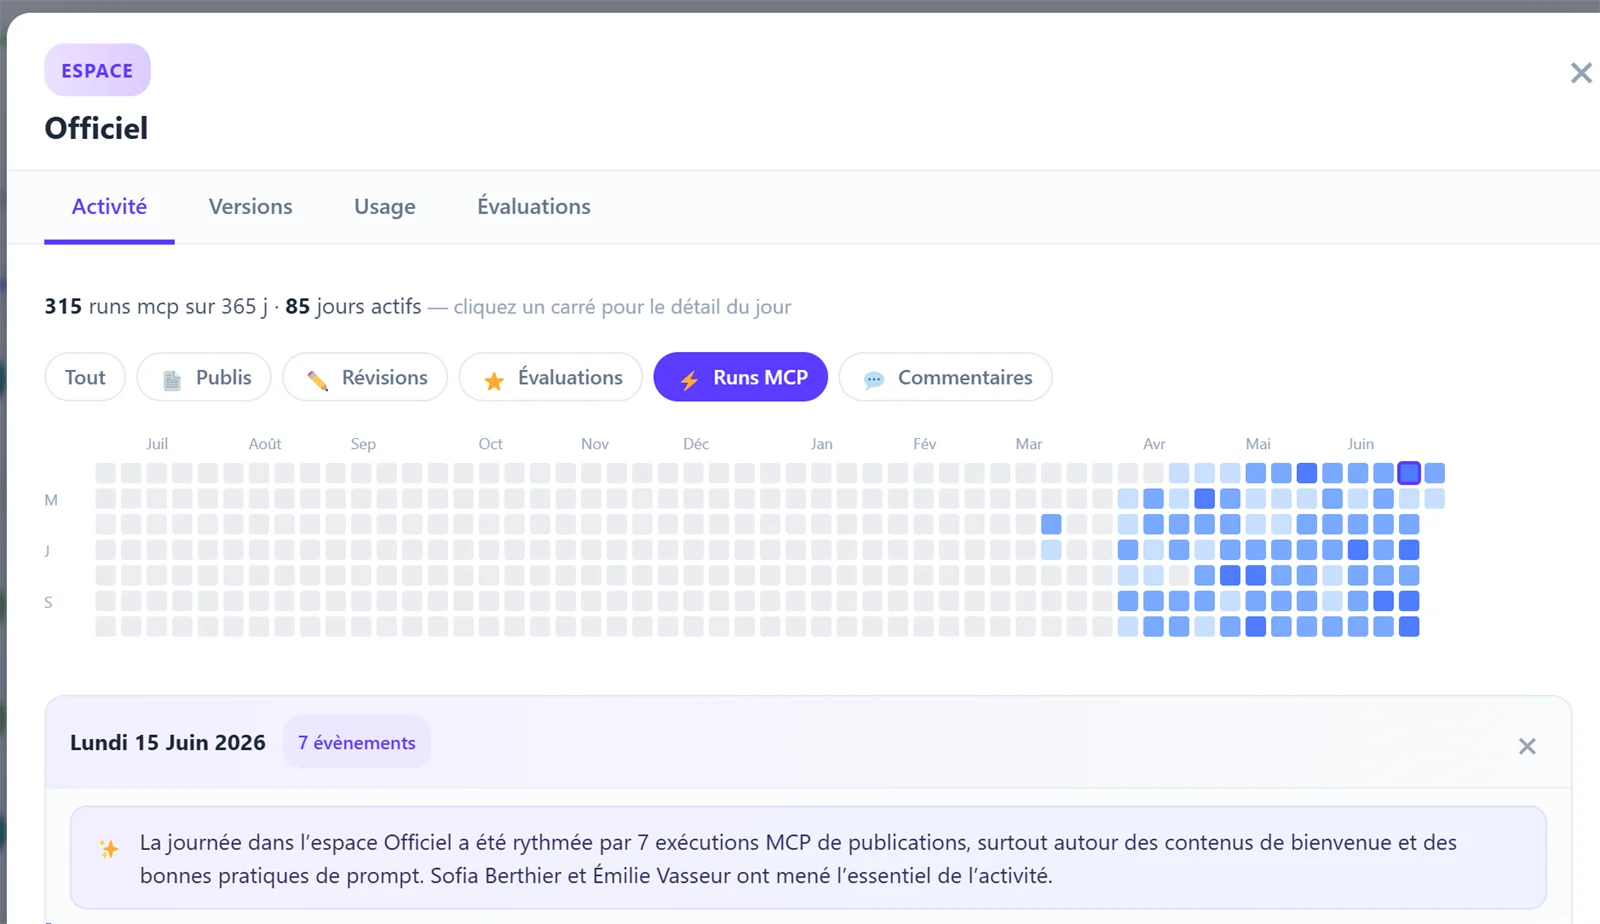This screenshot has height=924, width=1600.
Task: Click the '85 jours actifs' count
Action: coord(353,306)
